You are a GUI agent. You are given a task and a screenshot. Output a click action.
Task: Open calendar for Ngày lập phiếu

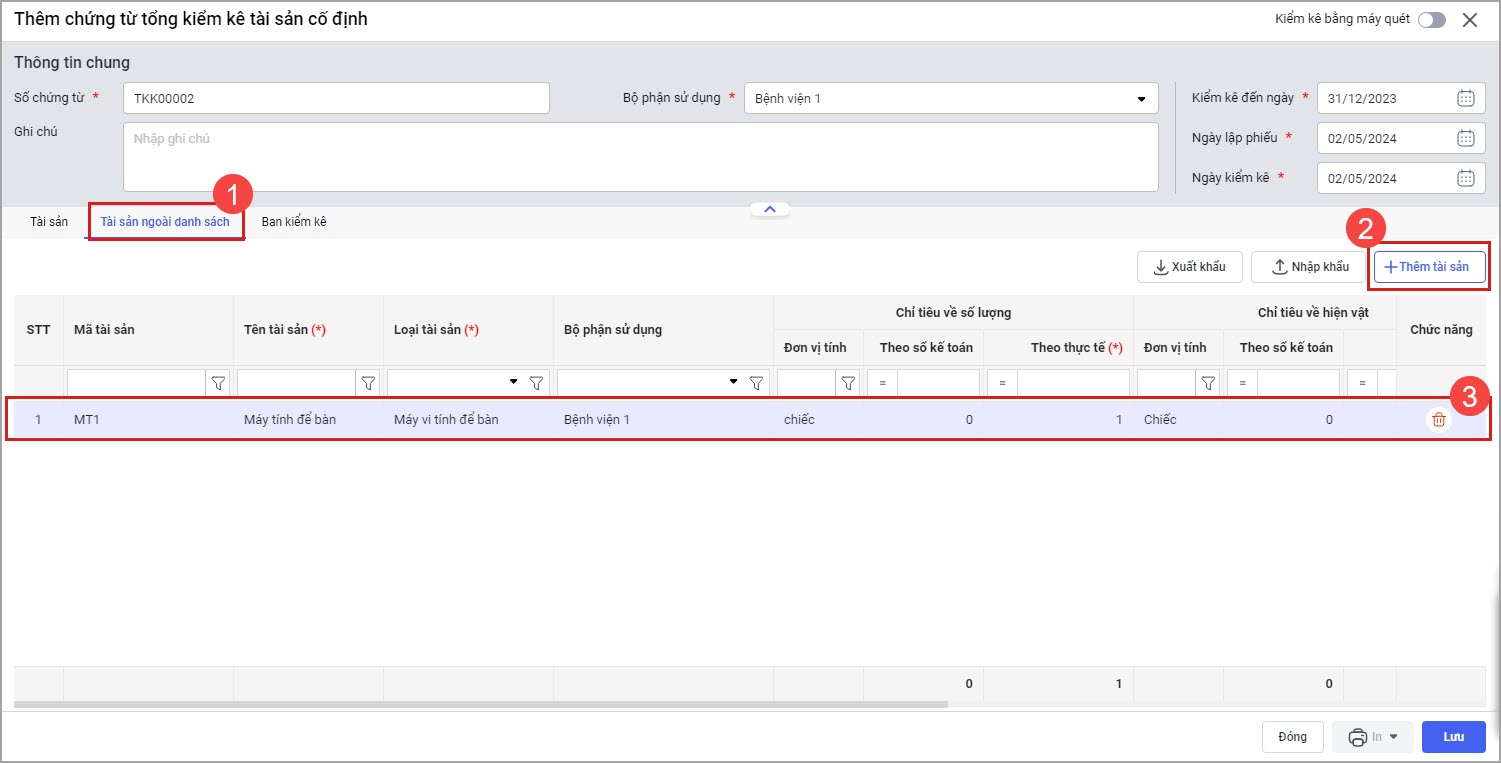tap(1465, 138)
